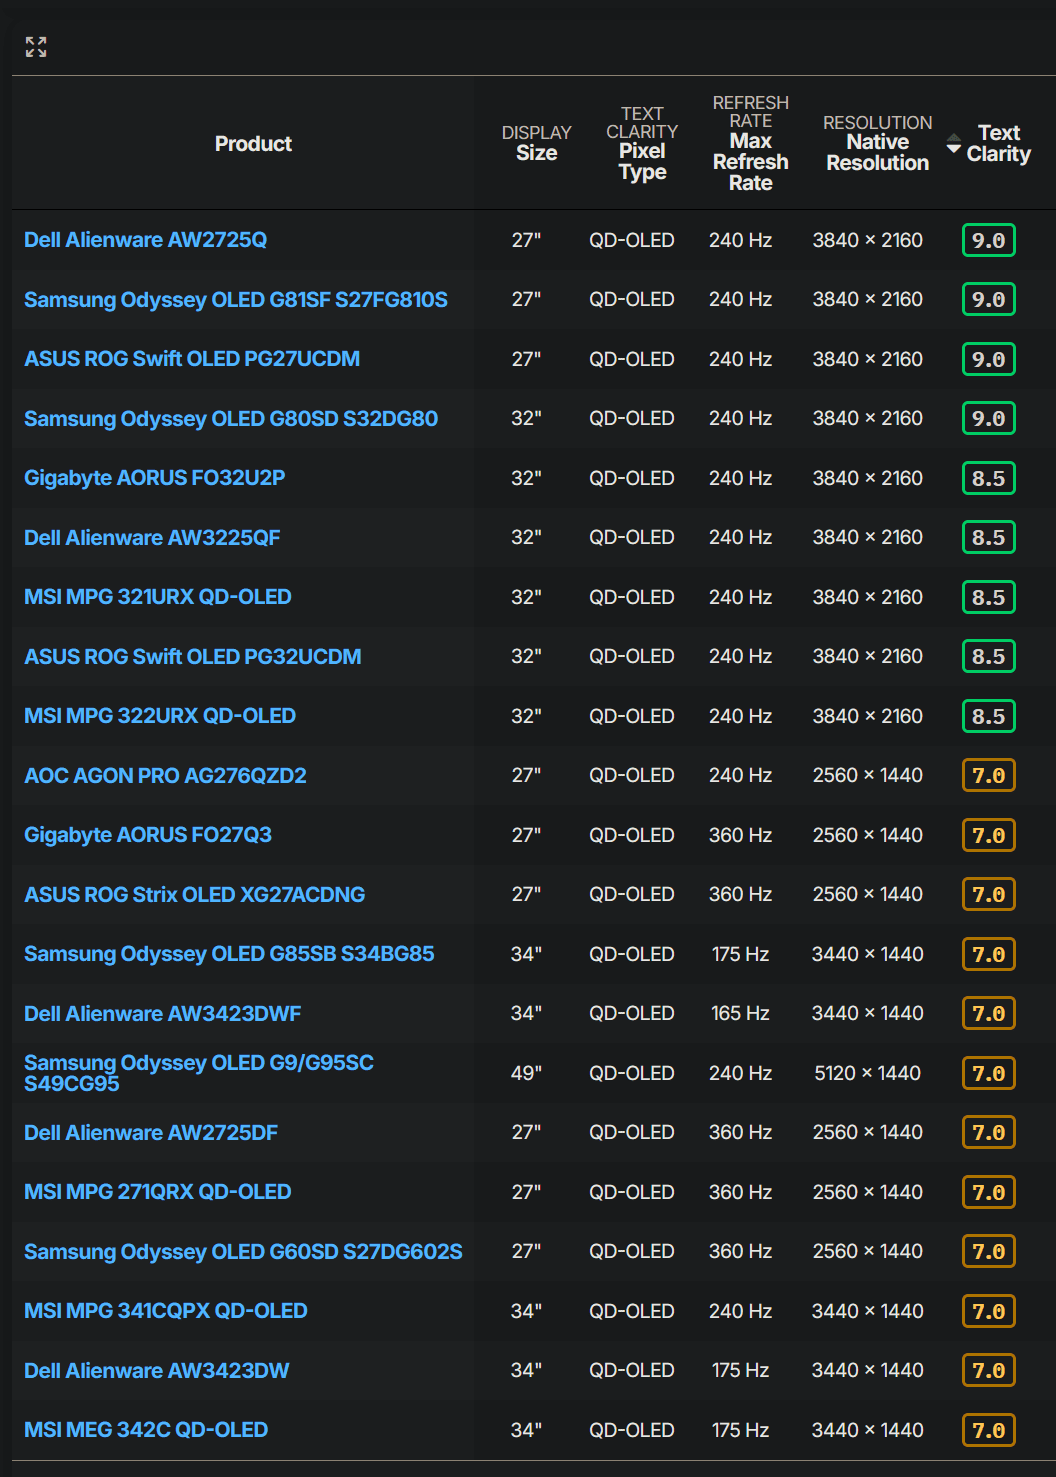Screen dimensions: 1056x1477
Task: Click 2560 × 1440 cell for ASUS XG27ACDNG row
Action: coord(868,895)
